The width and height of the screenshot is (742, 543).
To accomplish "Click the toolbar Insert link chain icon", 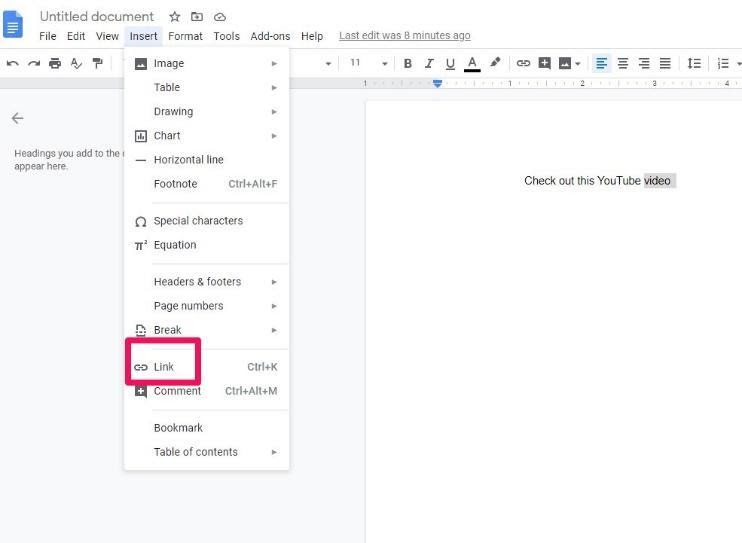I will point(523,63).
